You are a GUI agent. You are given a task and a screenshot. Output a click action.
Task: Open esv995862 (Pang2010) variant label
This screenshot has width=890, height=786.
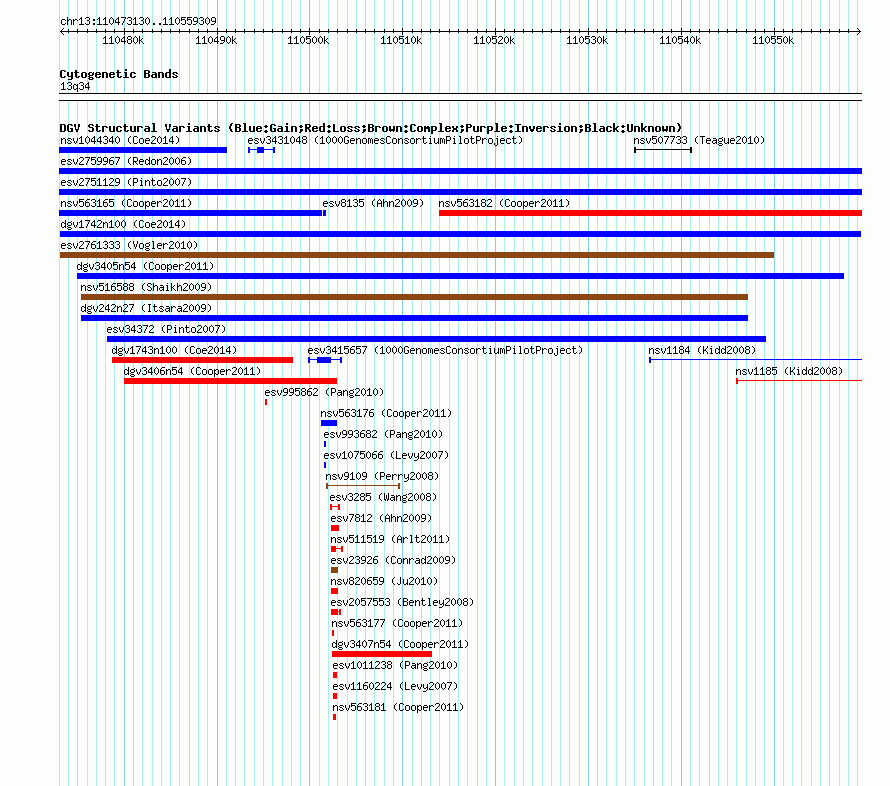[x=324, y=392]
